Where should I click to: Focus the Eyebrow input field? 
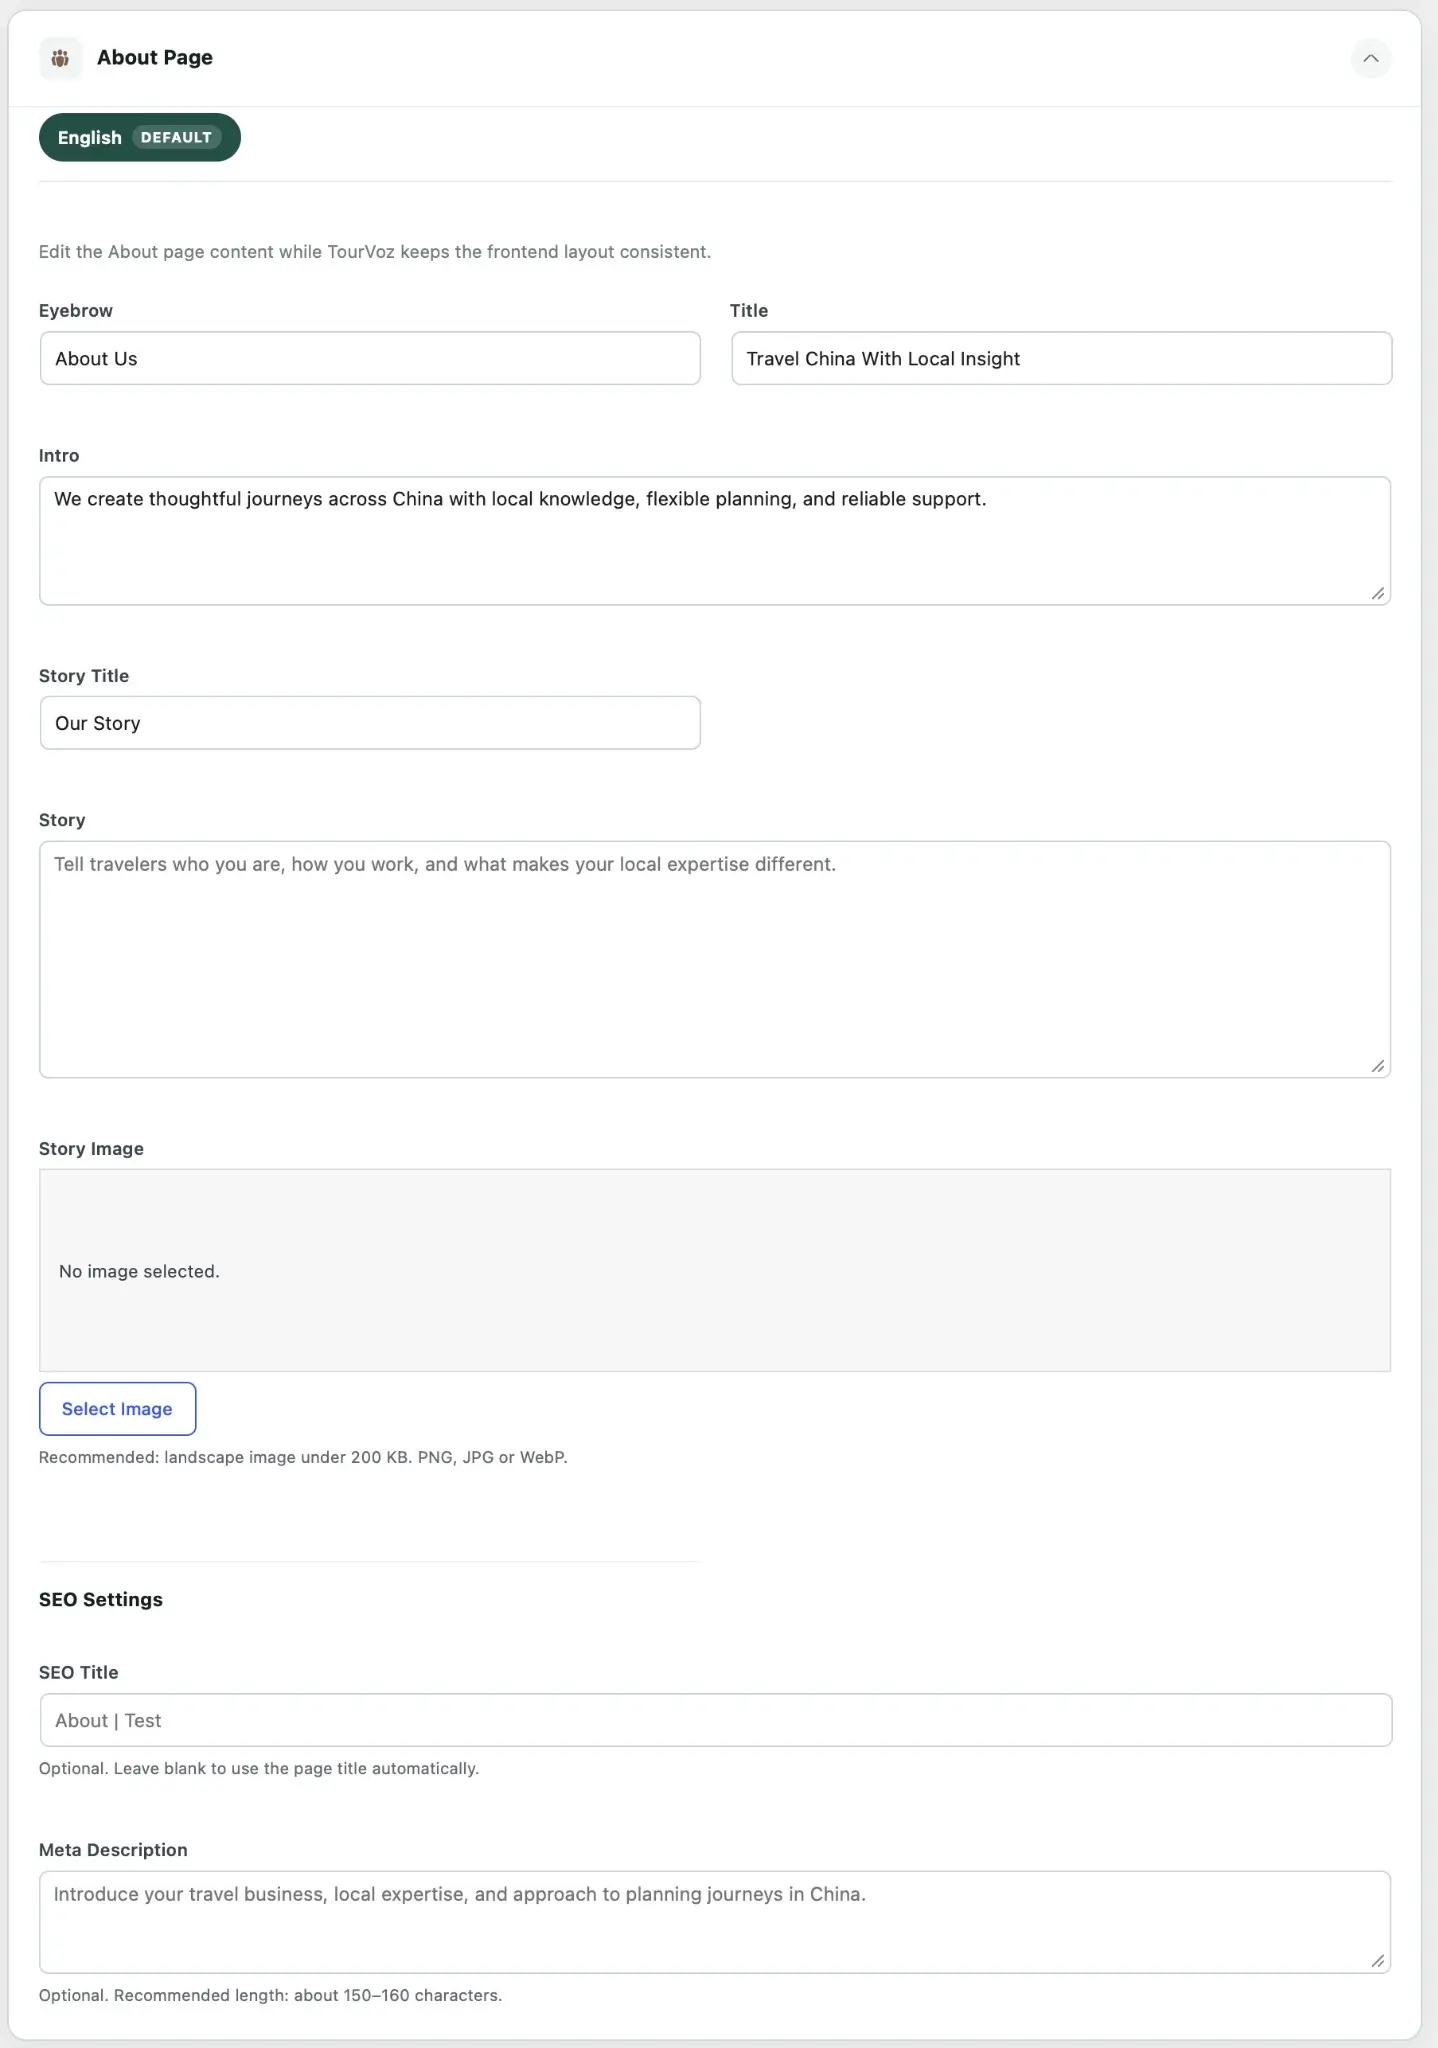370,358
